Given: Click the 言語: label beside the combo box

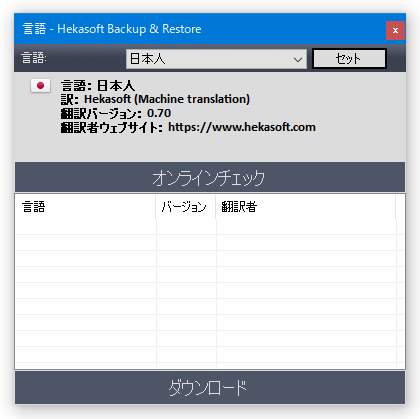Looking at the screenshot, I should (34, 58).
